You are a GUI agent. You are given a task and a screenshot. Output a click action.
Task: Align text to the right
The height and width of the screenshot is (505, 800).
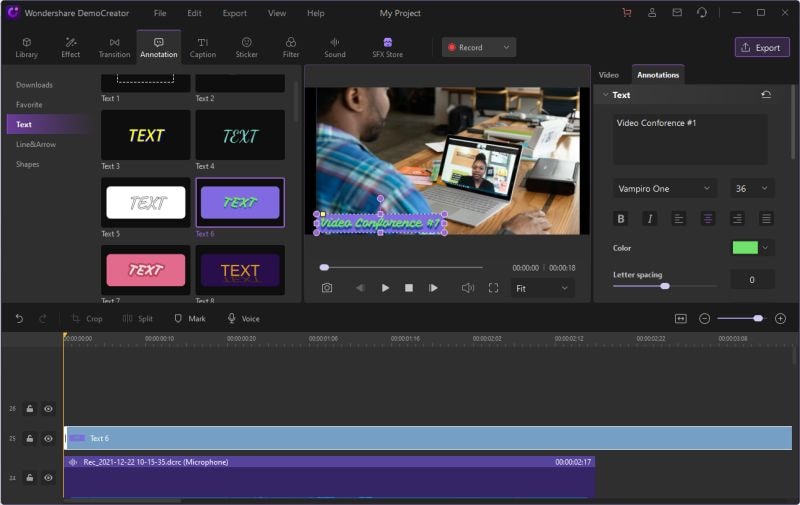[737, 219]
